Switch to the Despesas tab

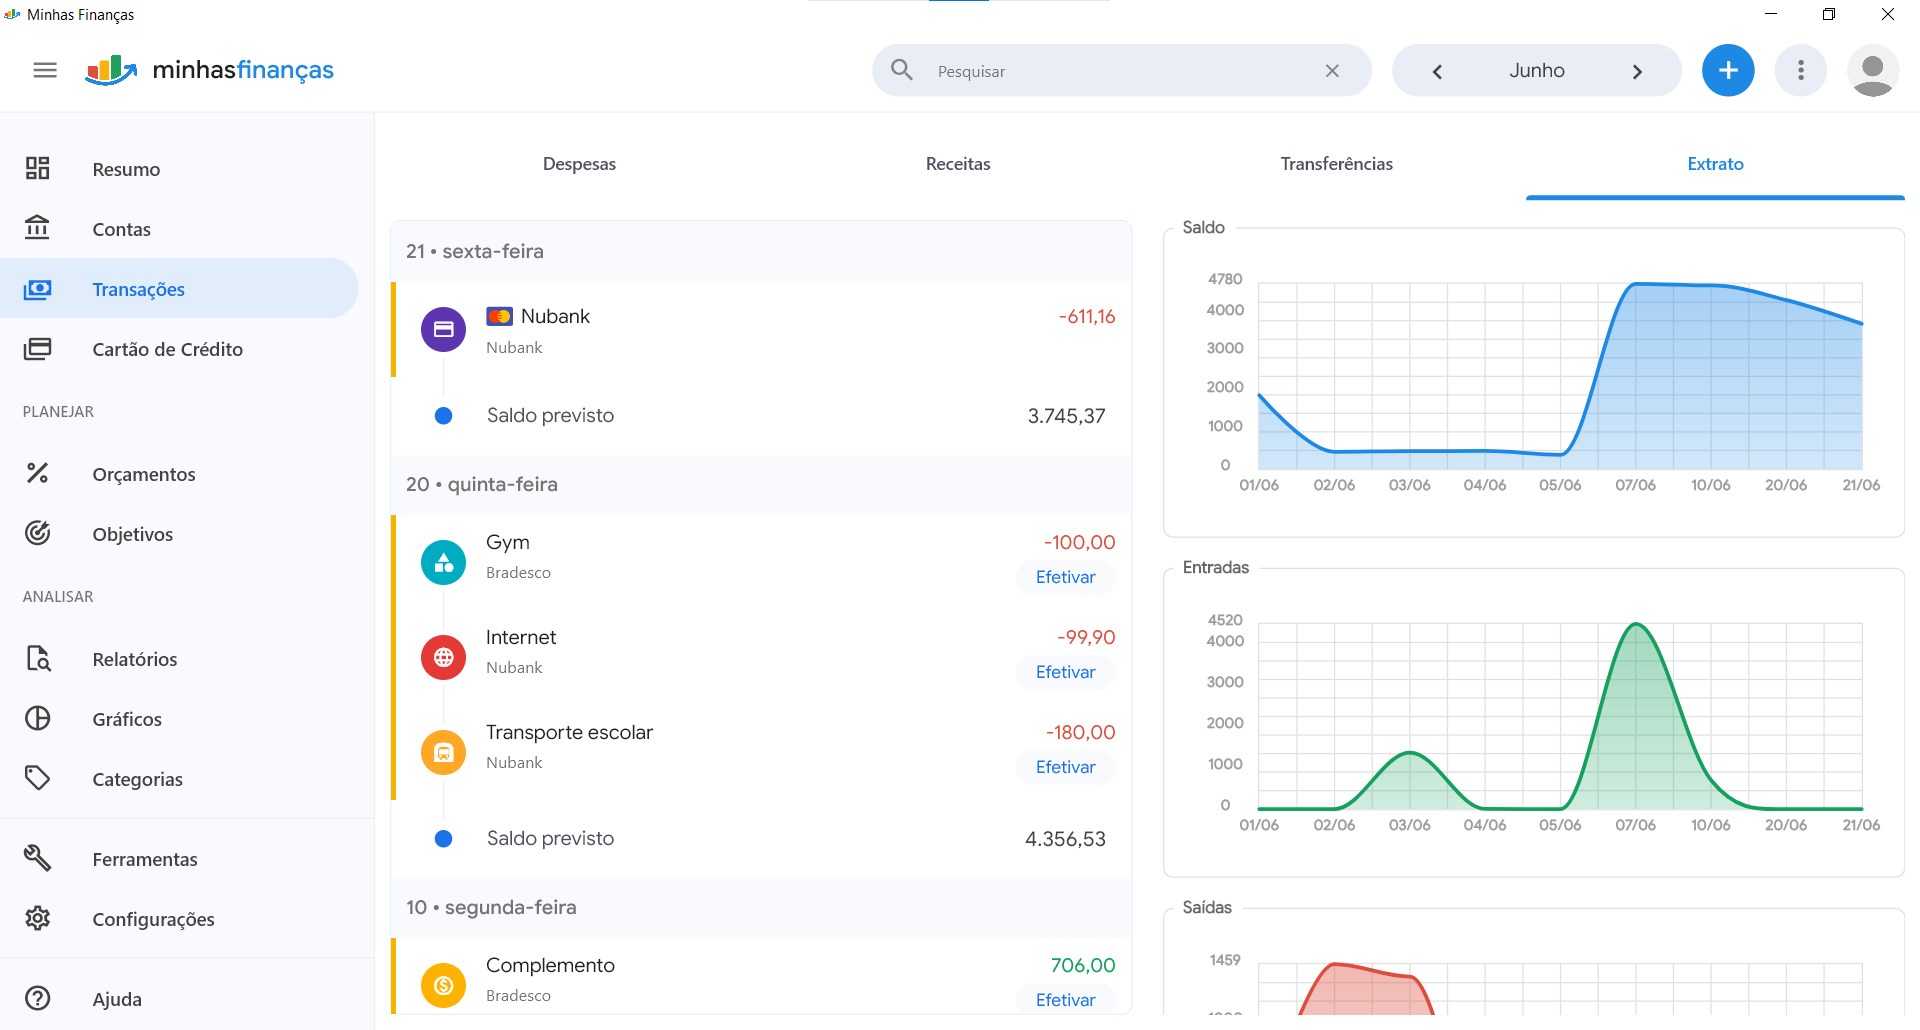click(x=579, y=164)
